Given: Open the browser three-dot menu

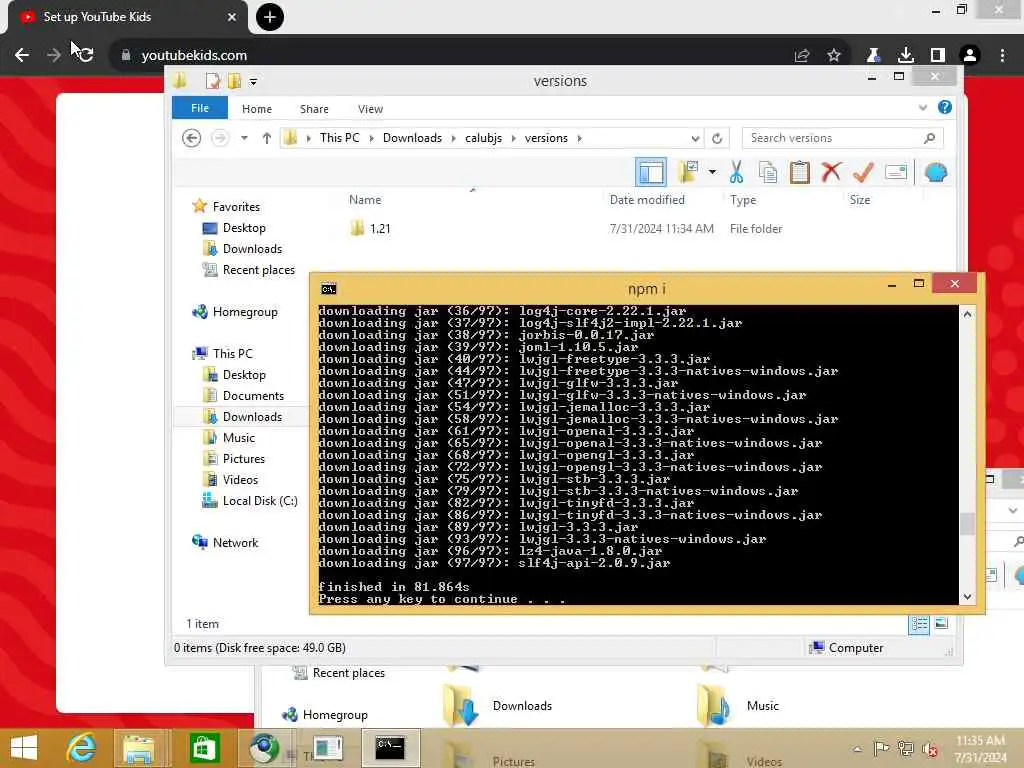Looking at the screenshot, I should pos(1002,56).
